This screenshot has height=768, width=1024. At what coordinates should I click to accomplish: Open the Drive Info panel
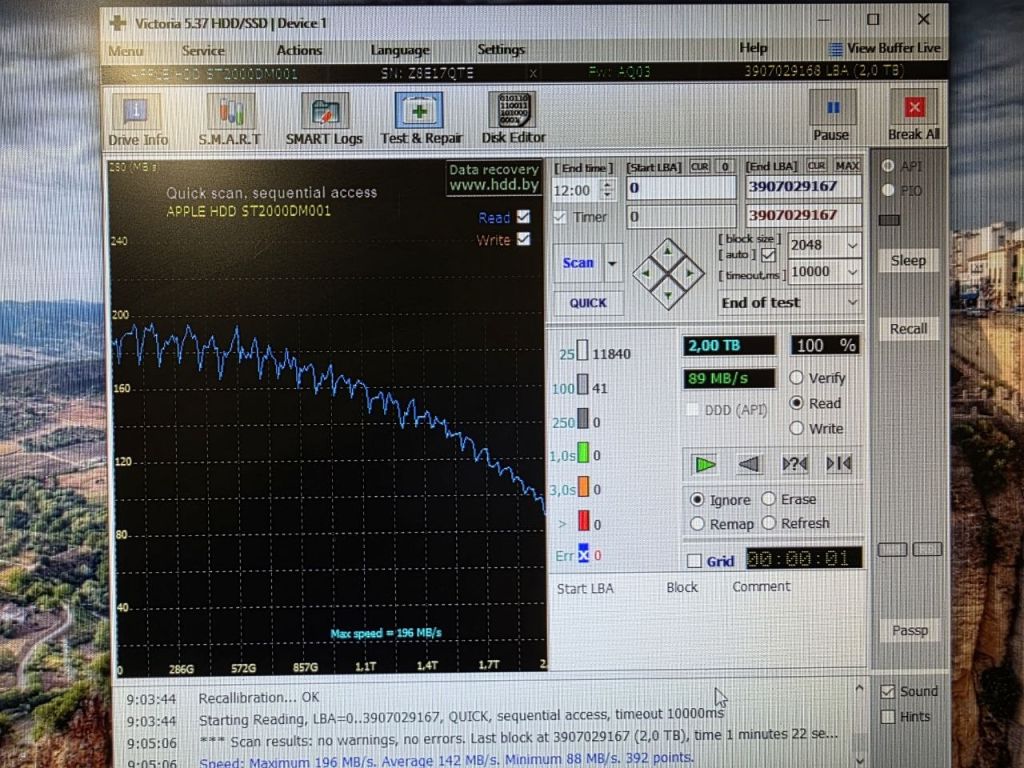click(136, 120)
